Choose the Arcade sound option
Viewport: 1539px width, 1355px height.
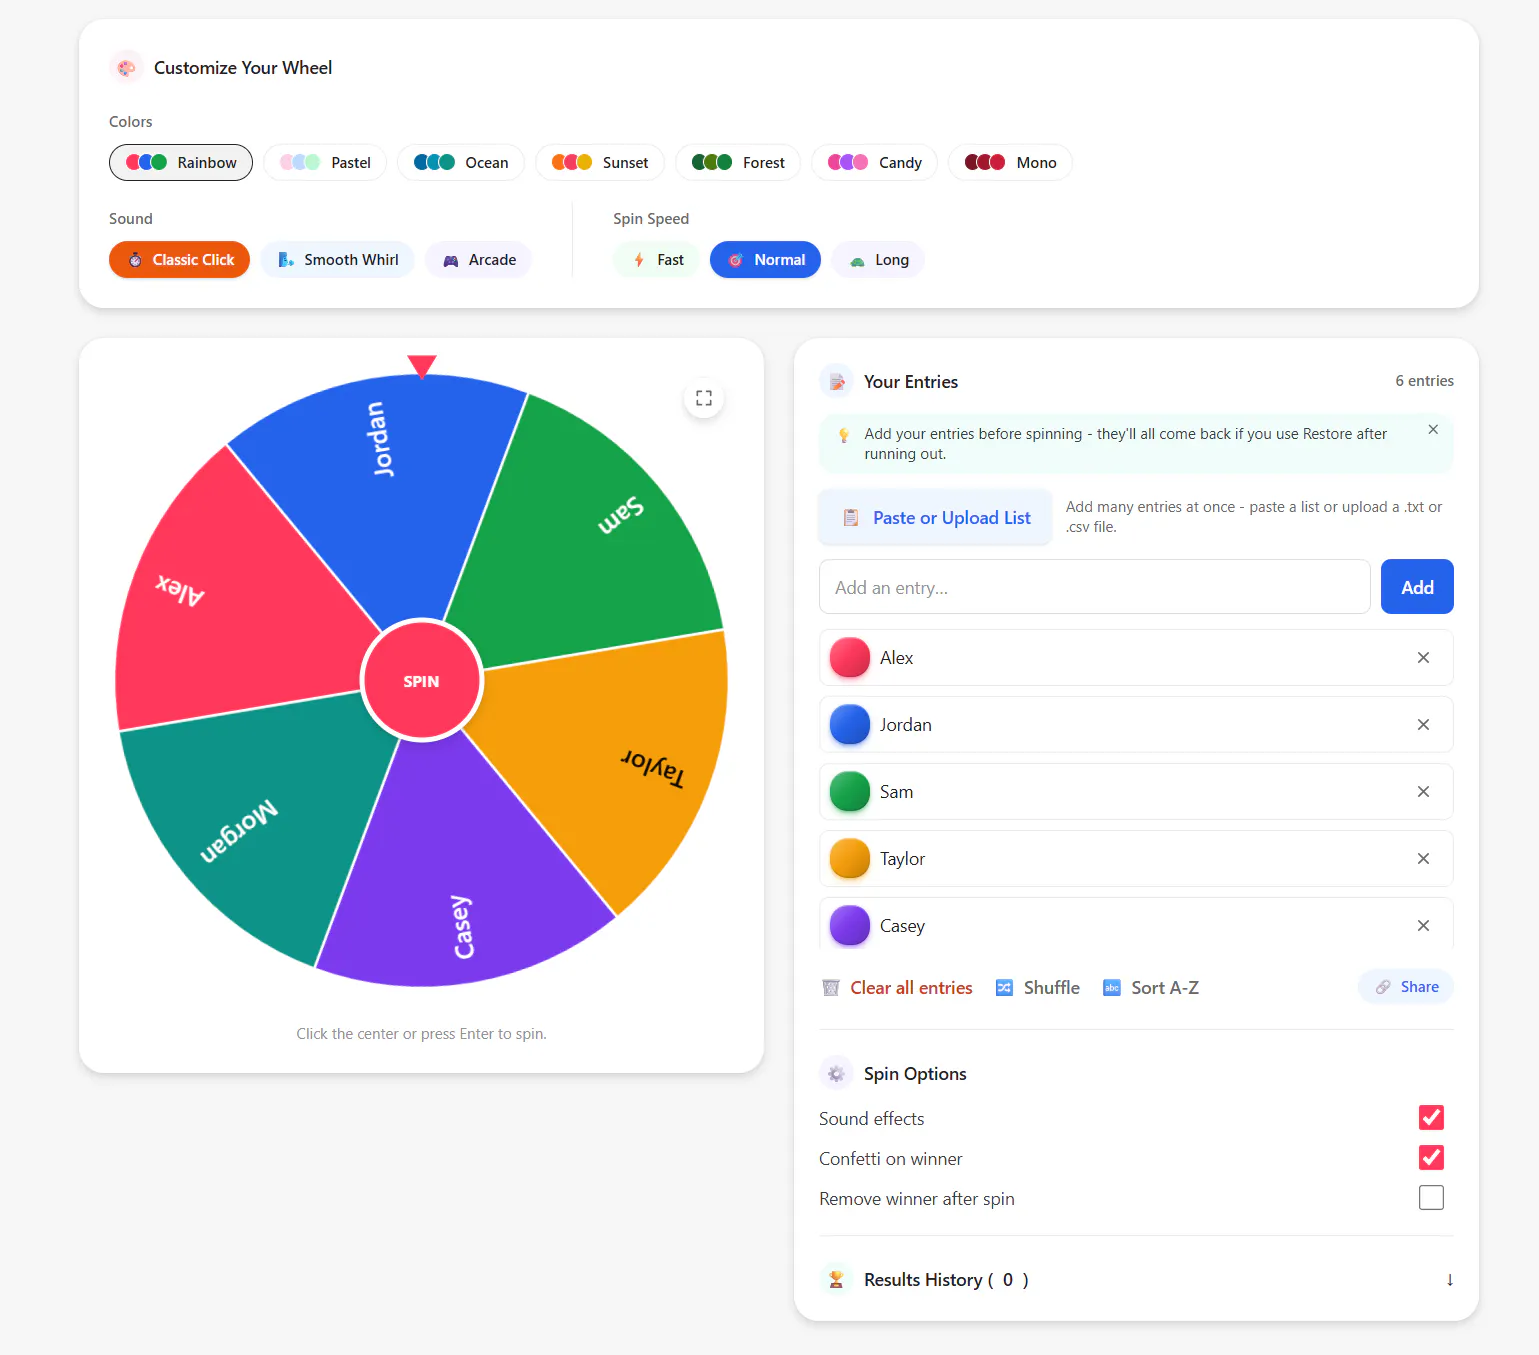click(479, 260)
